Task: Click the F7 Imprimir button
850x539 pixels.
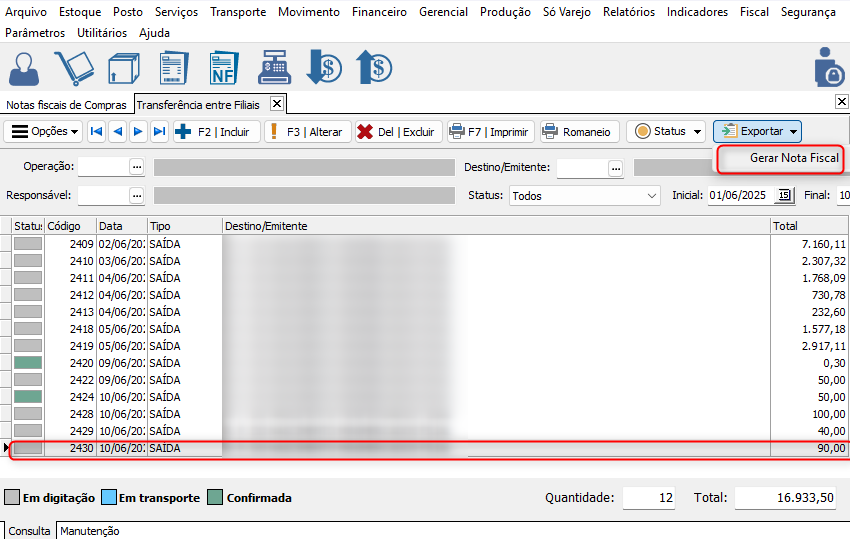Action: click(489, 132)
